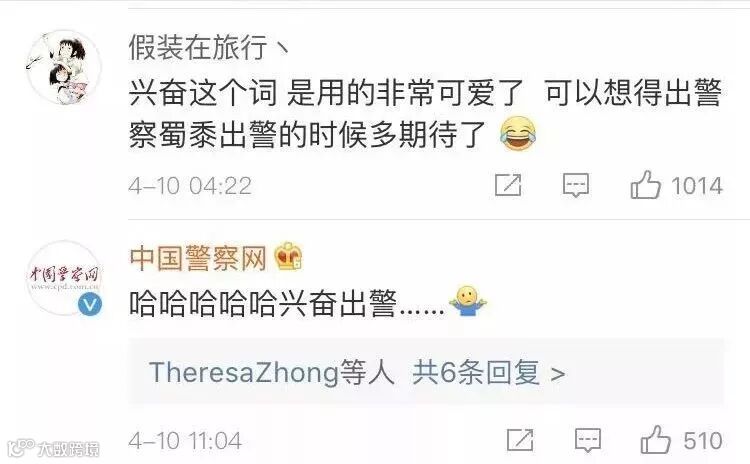
Task: Share the first comment via repost icon
Action: 508,185
